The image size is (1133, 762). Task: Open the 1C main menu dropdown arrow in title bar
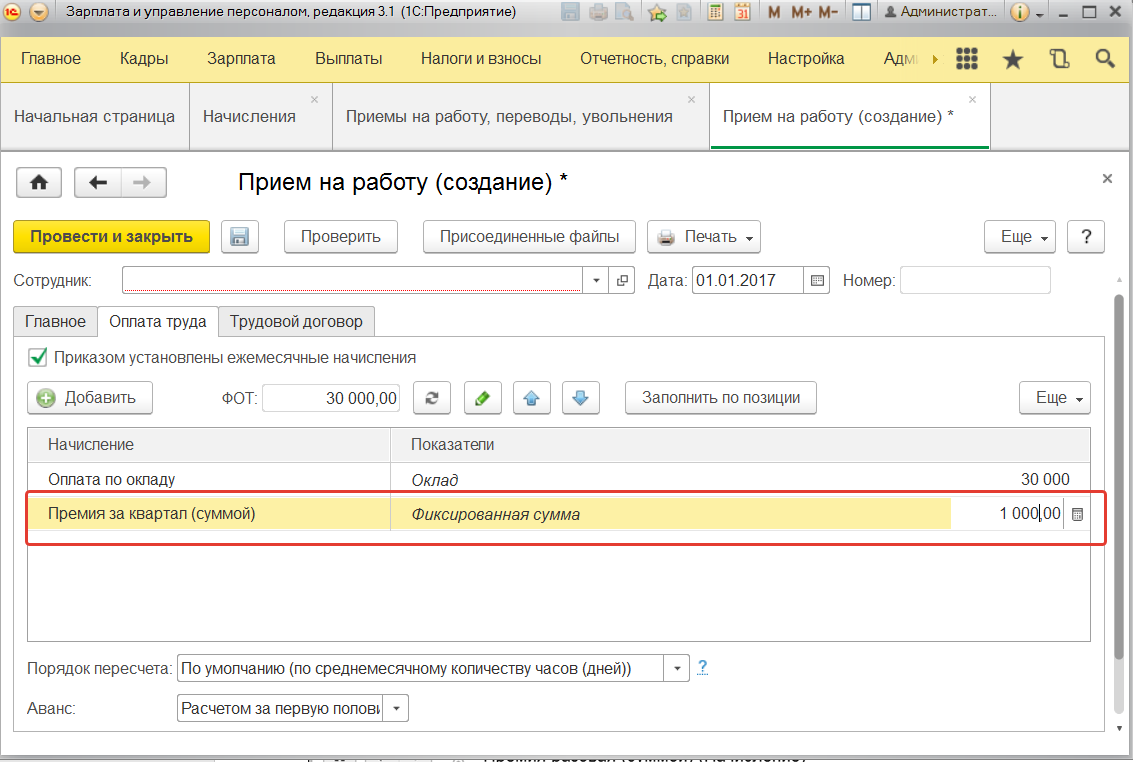pyautogui.click(x=39, y=12)
